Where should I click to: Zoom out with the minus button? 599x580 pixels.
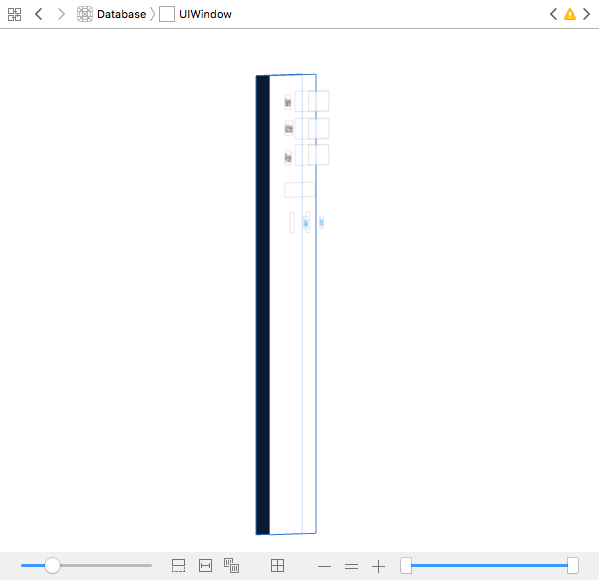[324, 566]
